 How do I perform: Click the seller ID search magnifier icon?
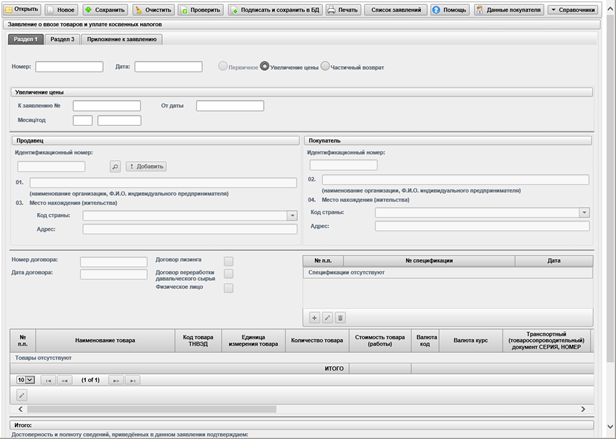point(115,166)
